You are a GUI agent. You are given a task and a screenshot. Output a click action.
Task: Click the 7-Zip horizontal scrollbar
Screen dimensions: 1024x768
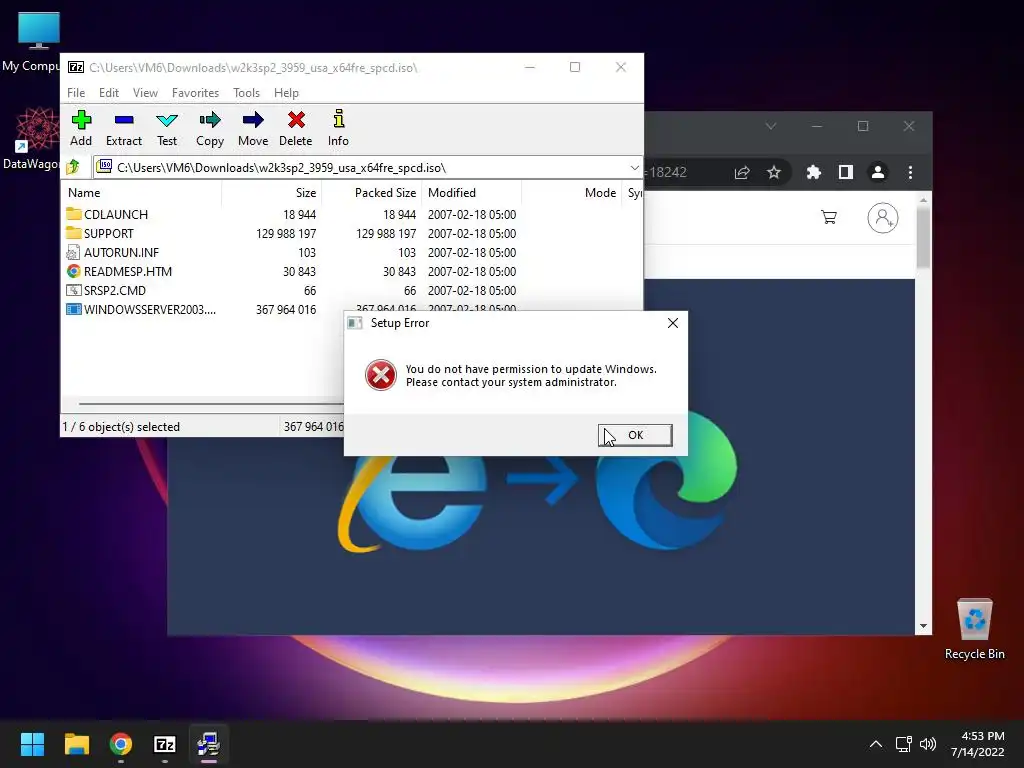(x=210, y=404)
